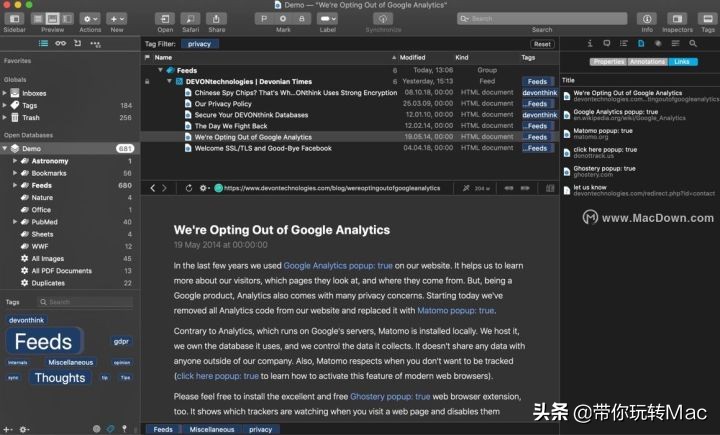
Task: Open the Share toolbar button
Action: pos(217,18)
